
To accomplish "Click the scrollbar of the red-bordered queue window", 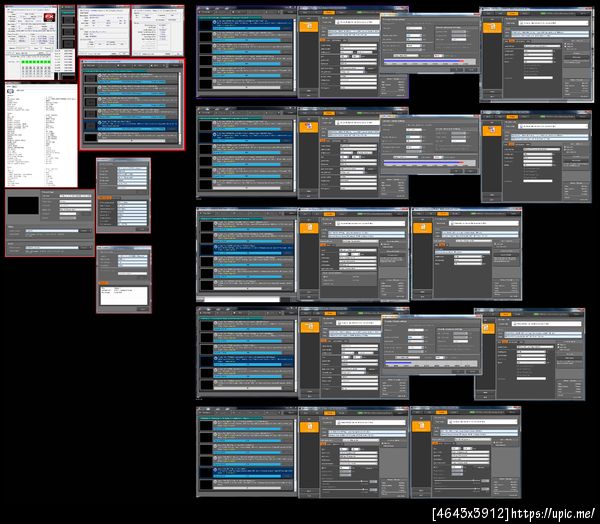I will 180,107.
